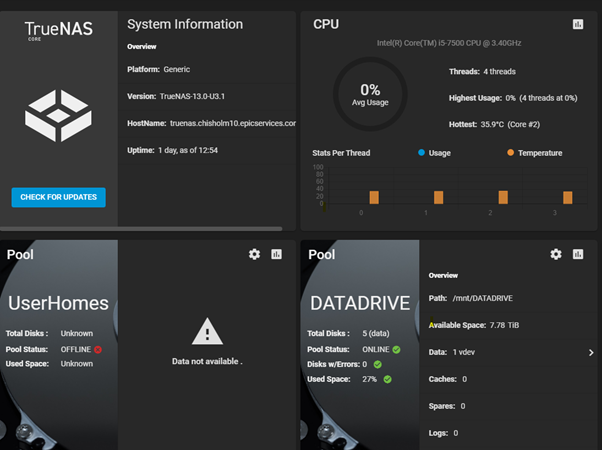Viewport: 602px width, 450px height.
Task: Click thread 0 temperature bar
Action: pyautogui.click(x=374, y=197)
